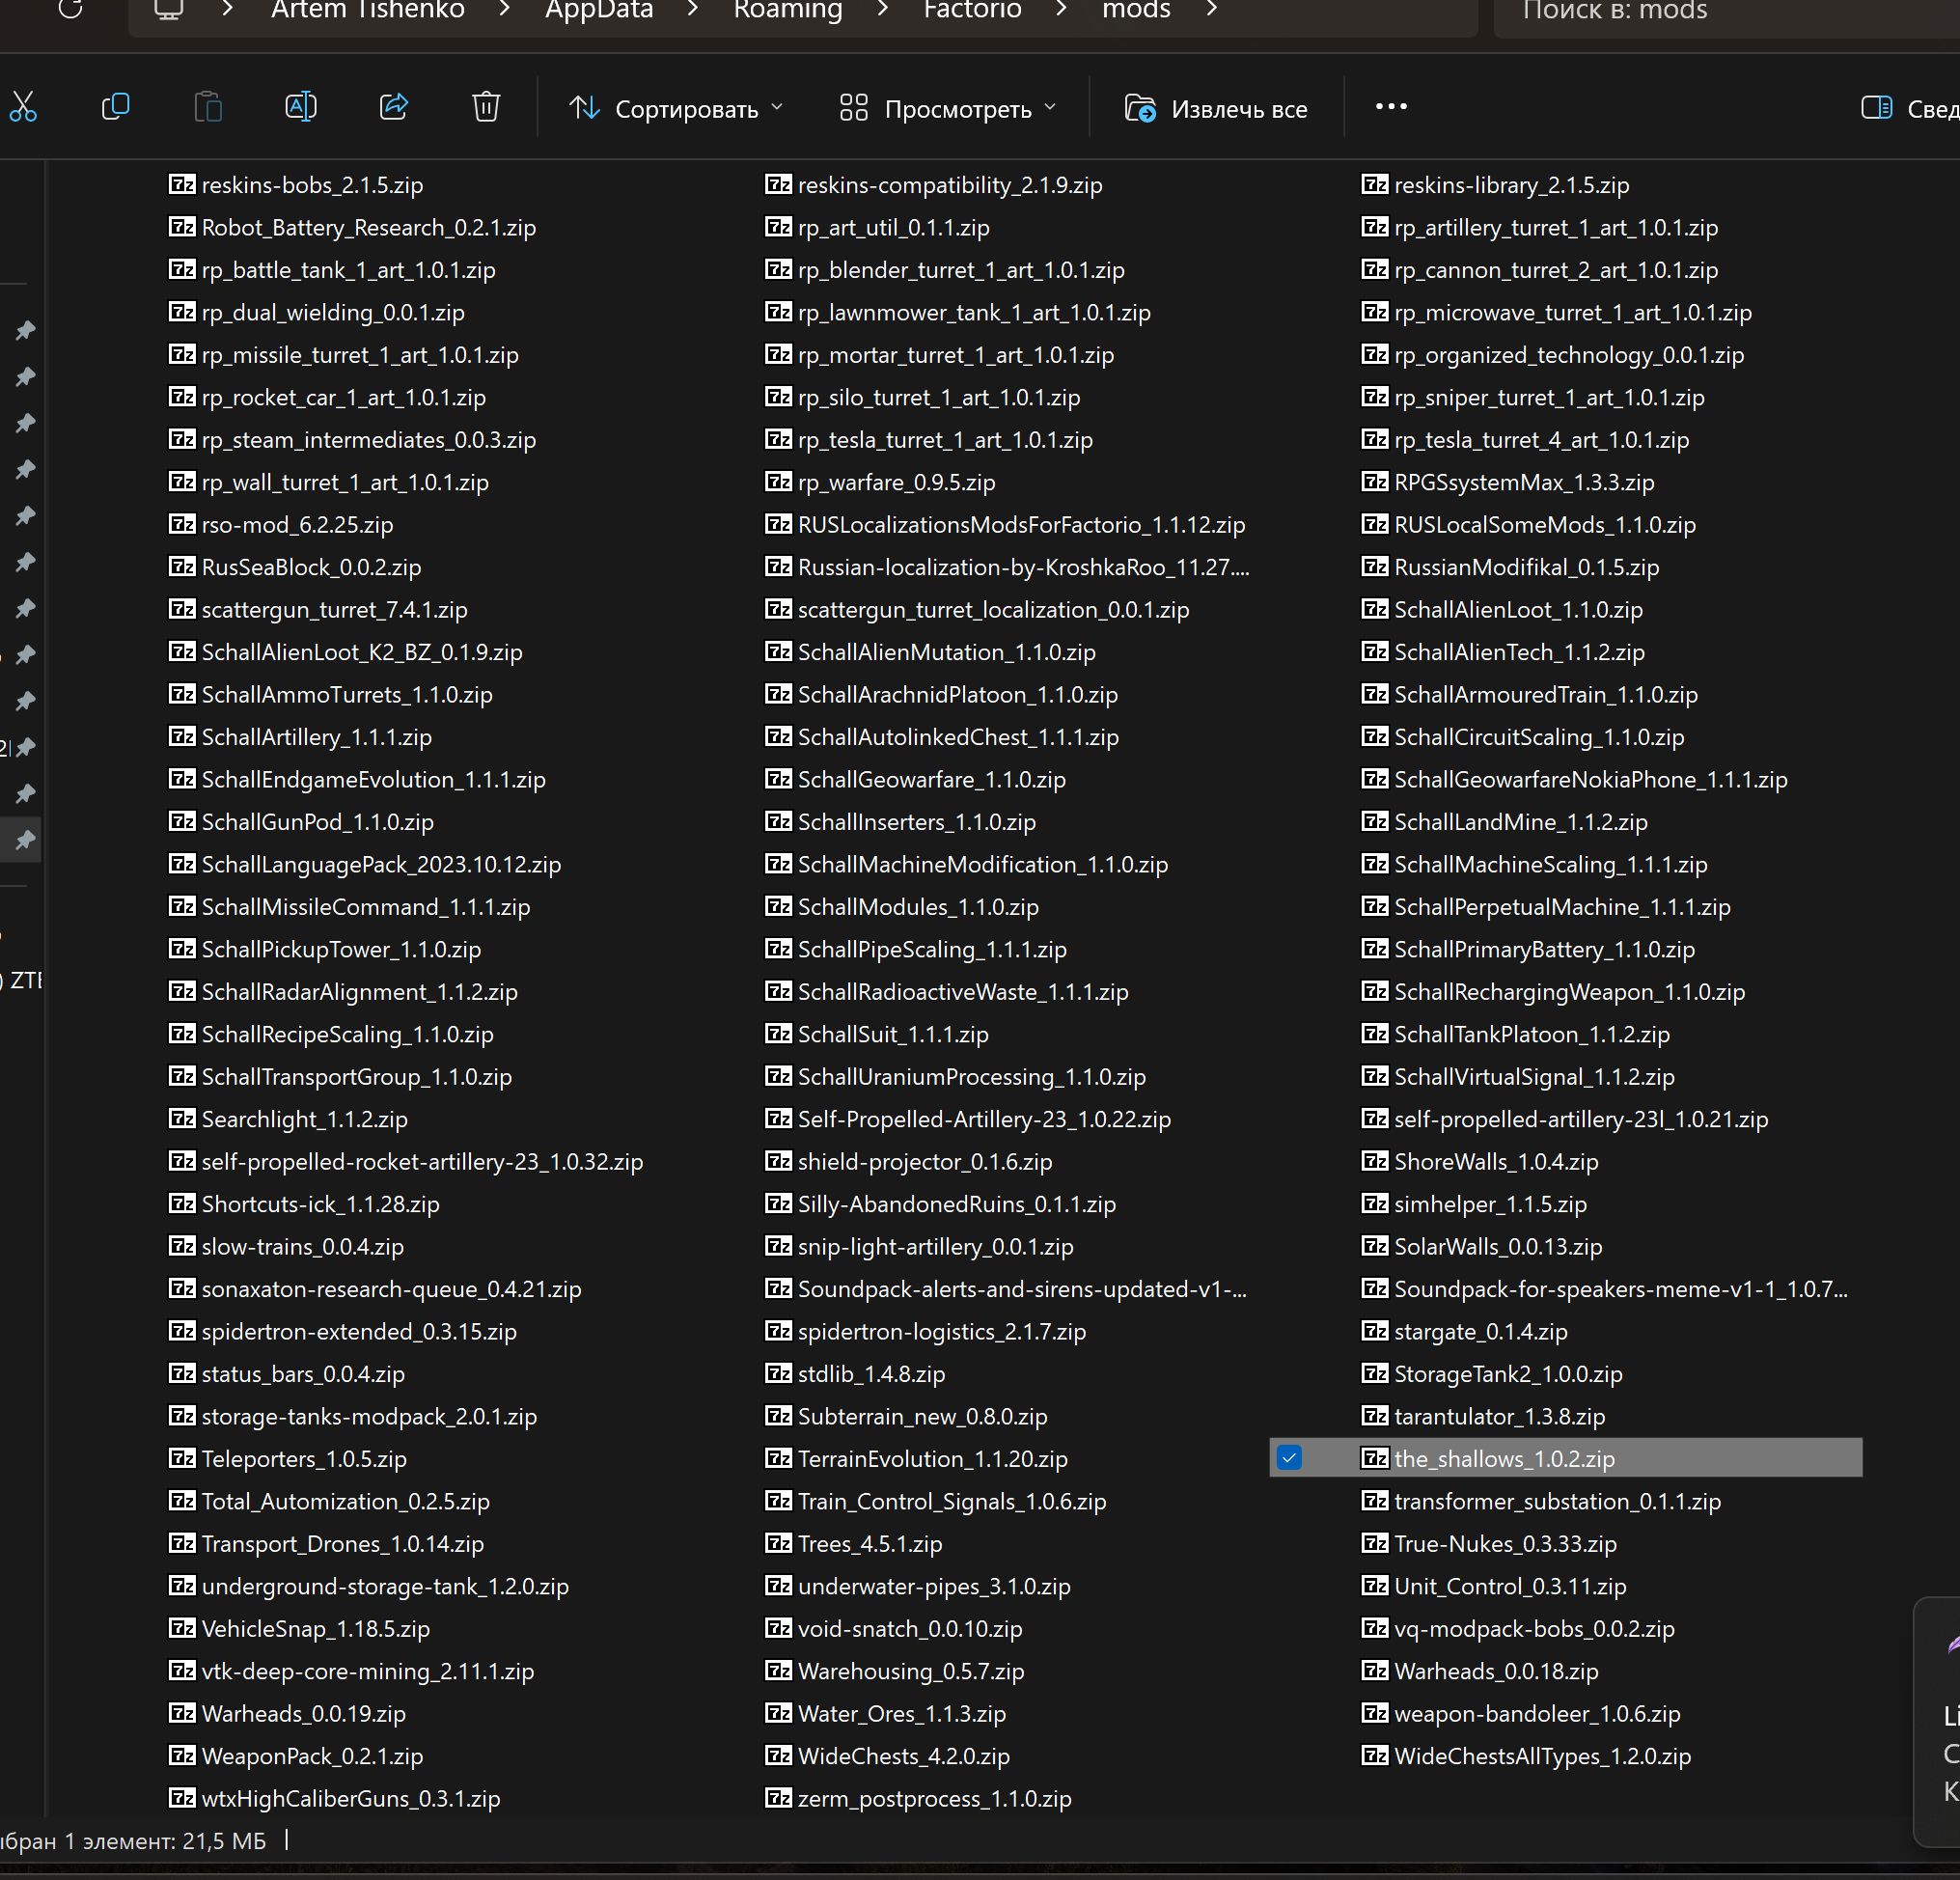
Task: Click the Refresh icon beside the address bar
Action: click(71, 10)
